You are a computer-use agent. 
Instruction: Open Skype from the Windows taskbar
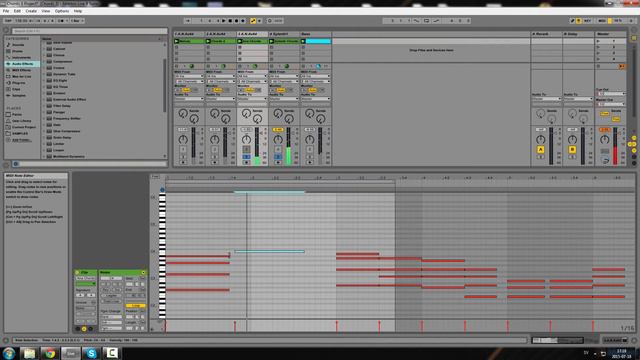pyautogui.click(x=91, y=353)
